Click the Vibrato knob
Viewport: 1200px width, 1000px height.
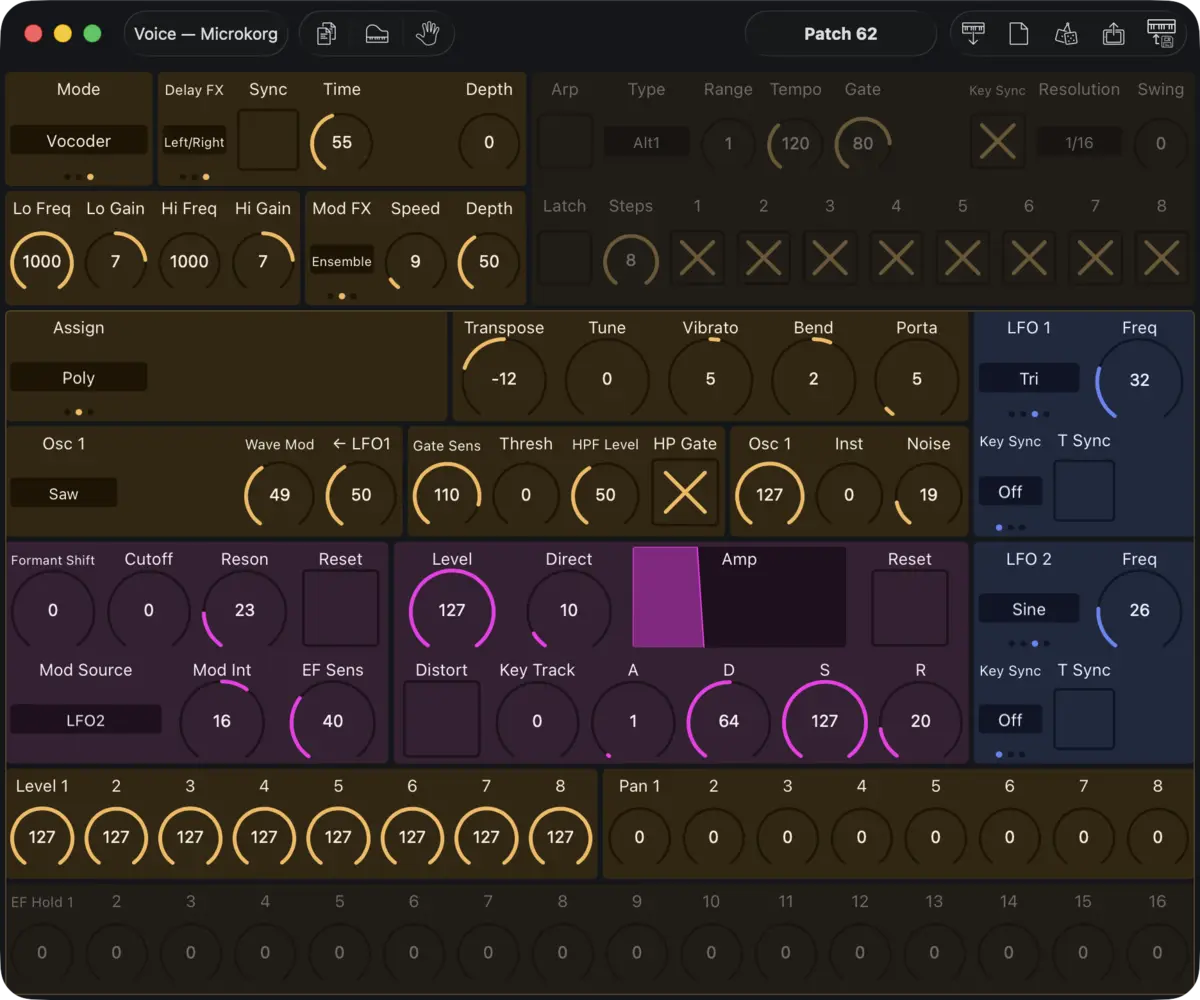(x=711, y=379)
